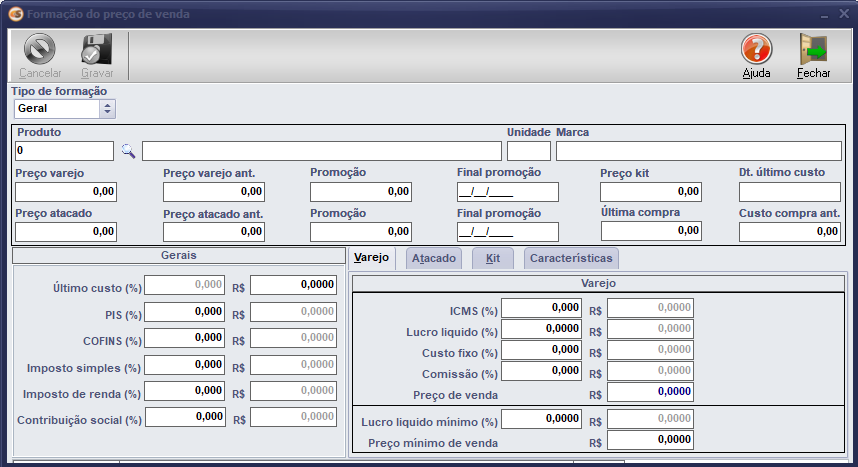This screenshot has width=858, height=467.
Task: Click the Produto code input field
Action: click(x=65, y=151)
